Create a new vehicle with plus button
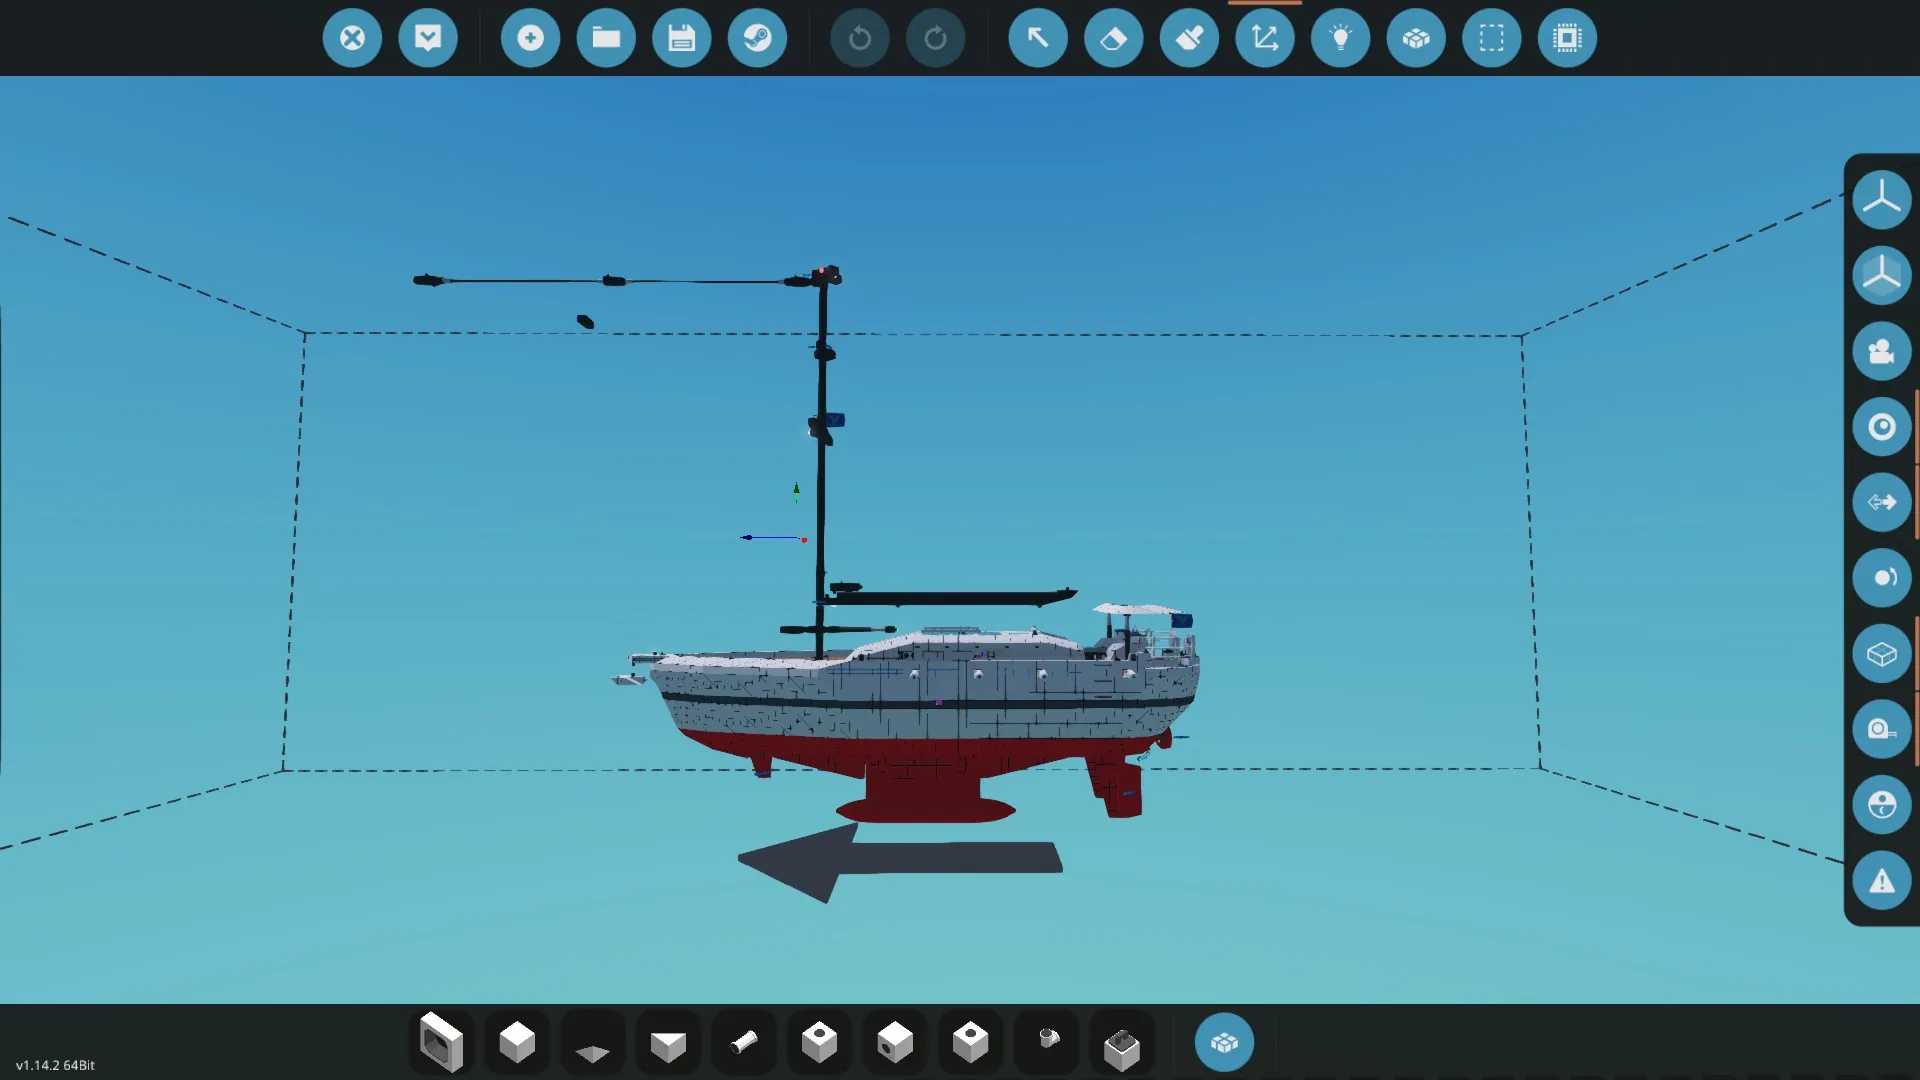Image resolution: width=1920 pixels, height=1080 pixels. coord(530,38)
